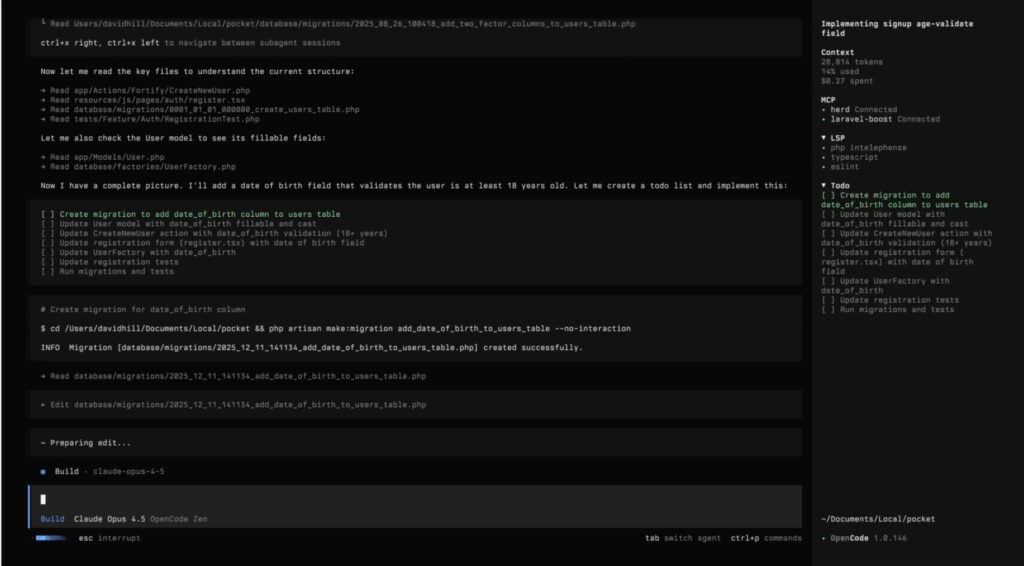Click 'Read database/factories/UserFactory.php' line

click(138, 166)
